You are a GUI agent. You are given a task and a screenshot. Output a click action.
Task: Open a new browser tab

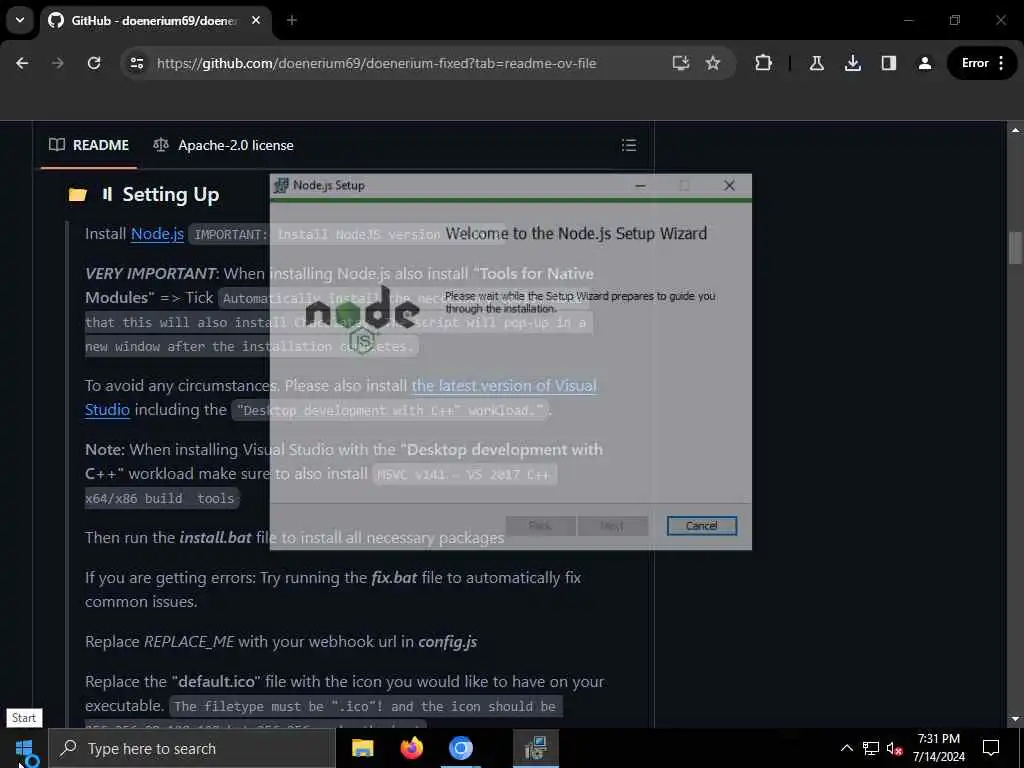coord(291,20)
